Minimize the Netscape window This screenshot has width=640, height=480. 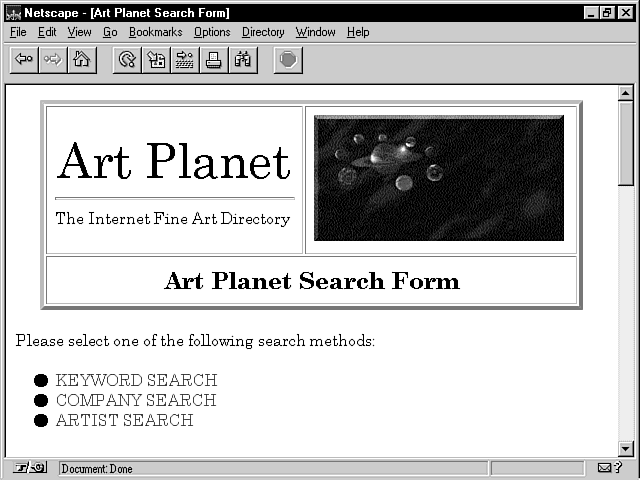pyautogui.click(x=591, y=13)
